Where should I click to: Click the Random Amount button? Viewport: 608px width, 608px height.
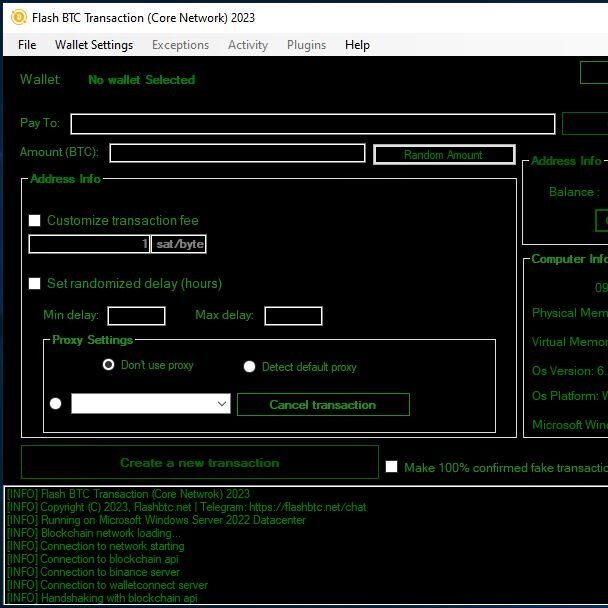click(x=444, y=155)
